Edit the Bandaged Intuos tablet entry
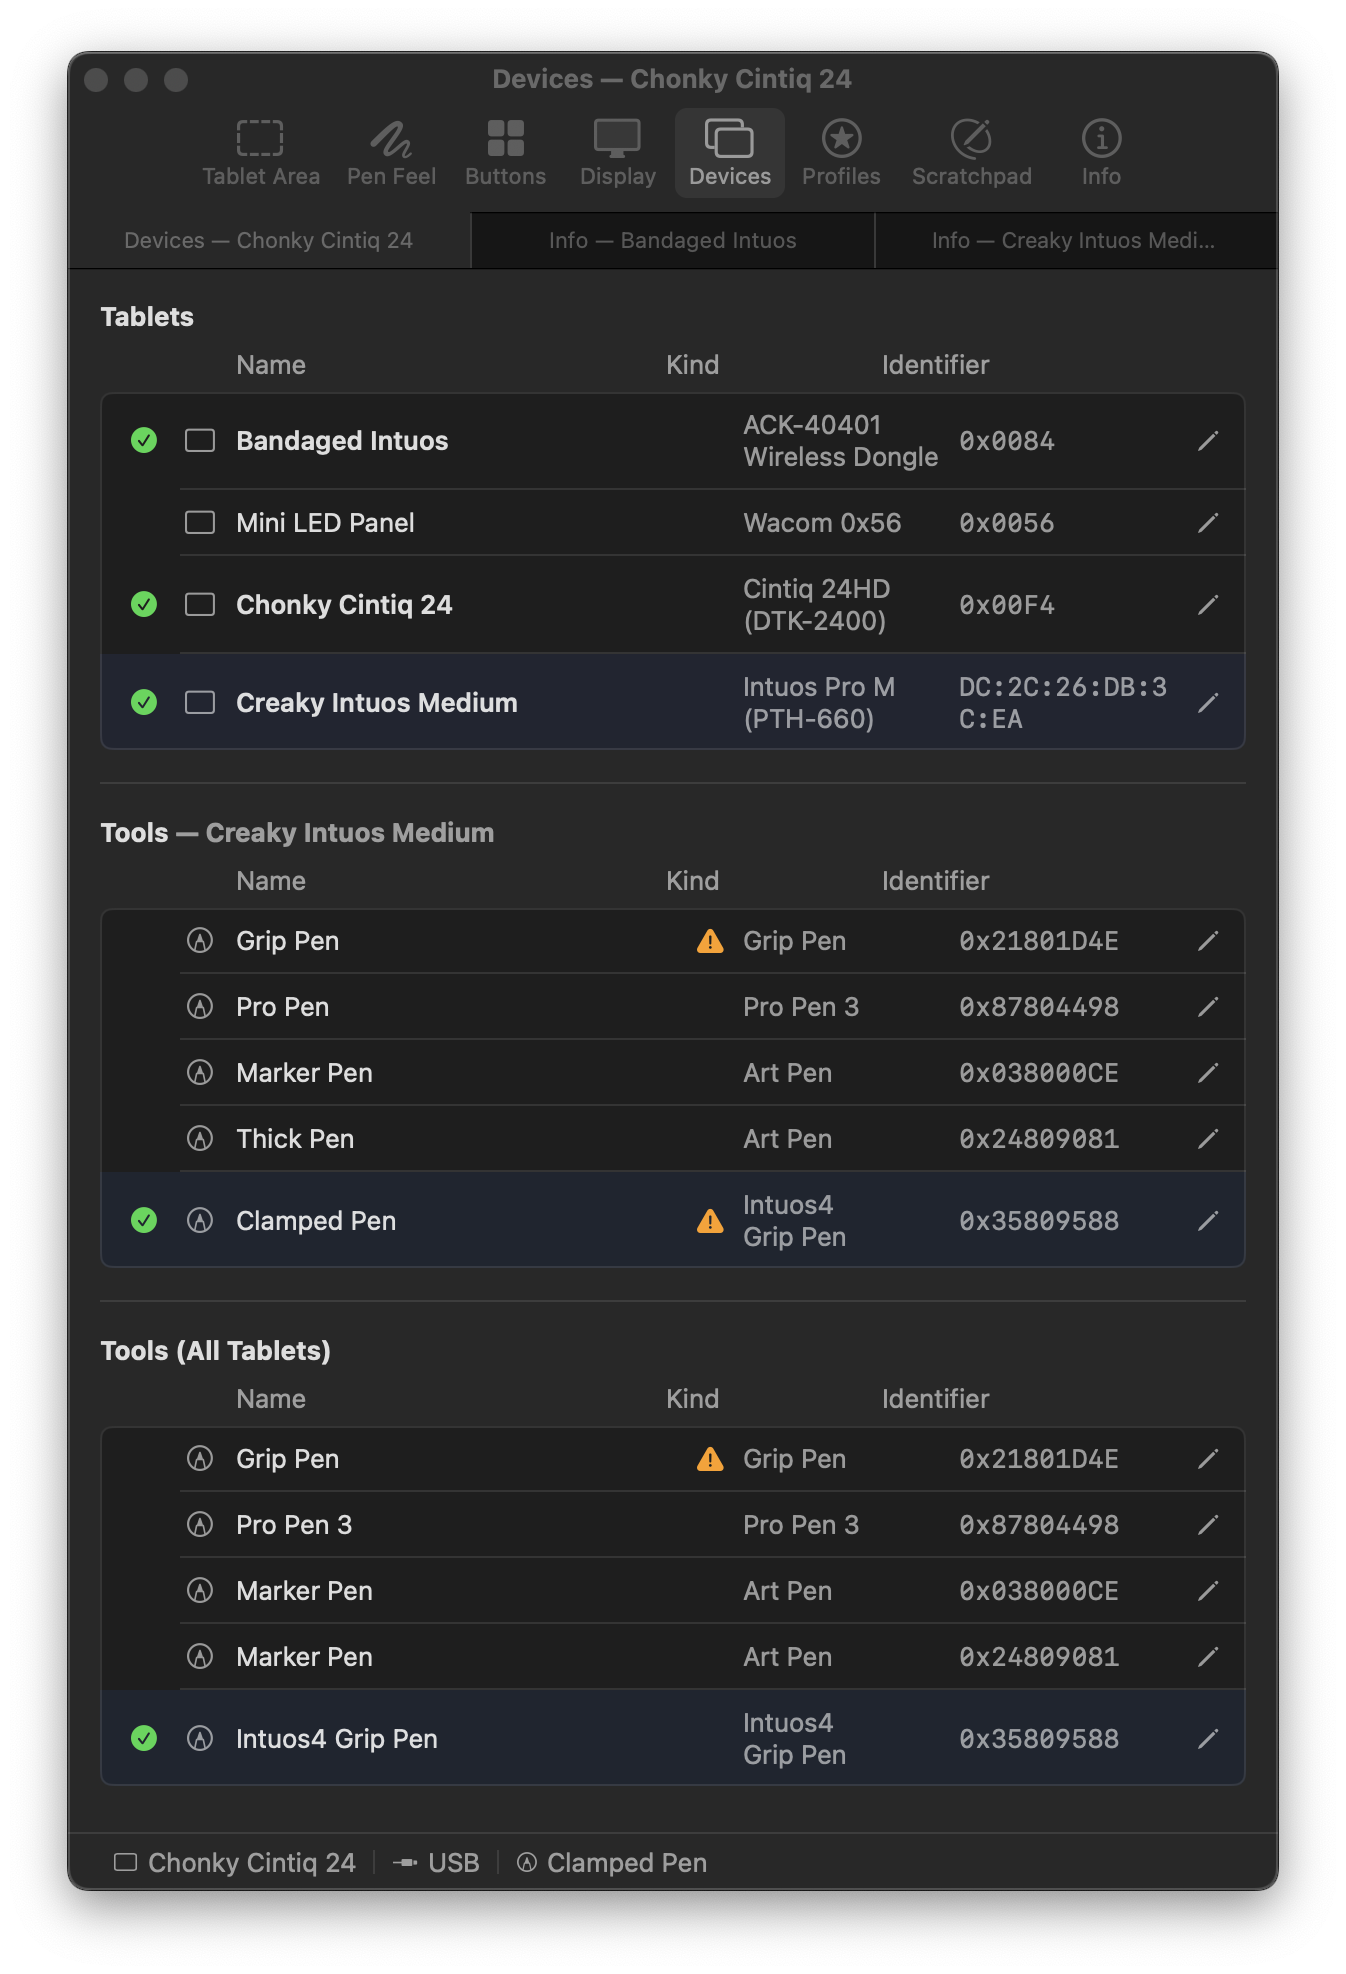 click(1208, 441)
